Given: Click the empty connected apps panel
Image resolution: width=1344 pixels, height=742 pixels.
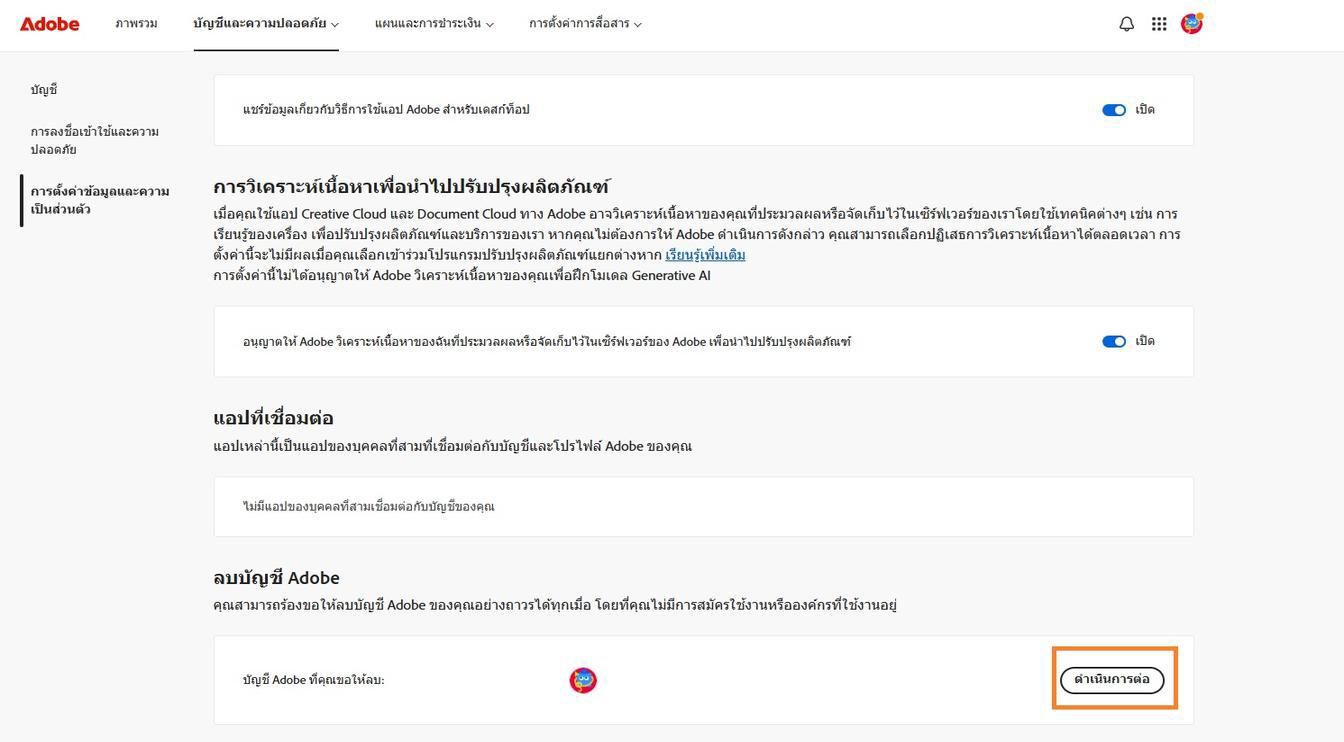Looking at the screenshot, I should pyautogui.click(x=702, y=506).
